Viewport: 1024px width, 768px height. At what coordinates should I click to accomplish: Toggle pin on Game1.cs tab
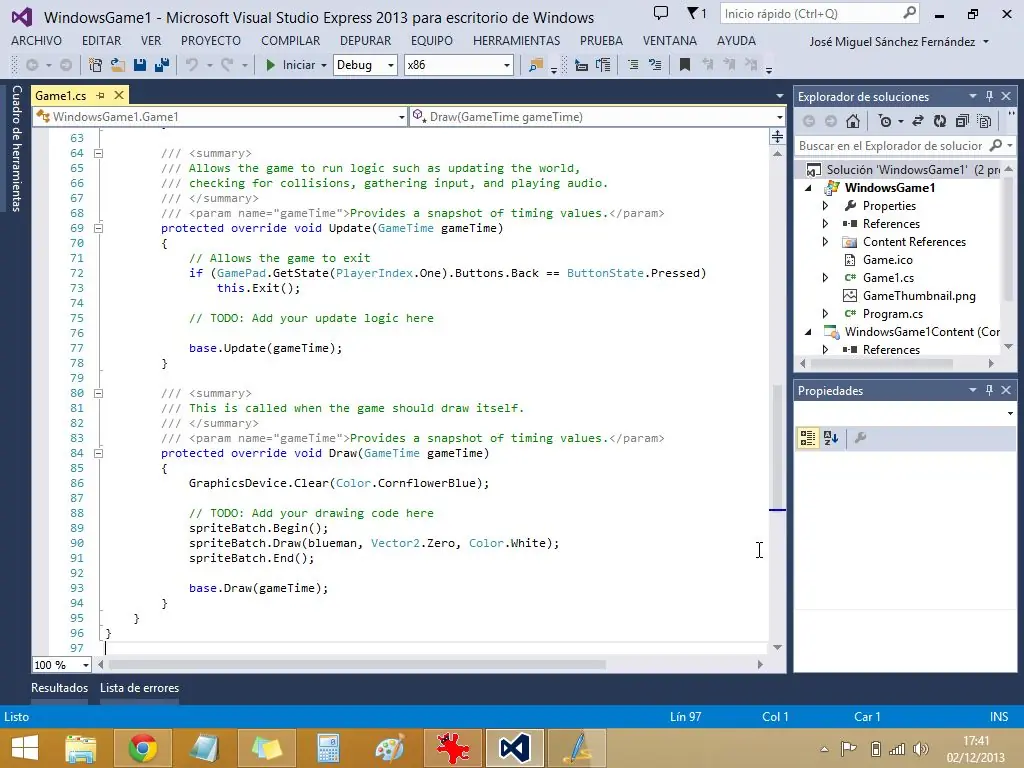pos(99,96)
